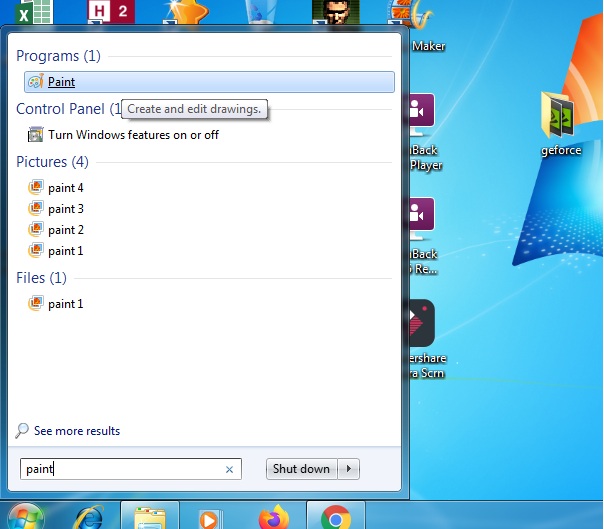The image size is (604, 529).
Task: Click the icon beside paint 4
Action: click(36, 187)
